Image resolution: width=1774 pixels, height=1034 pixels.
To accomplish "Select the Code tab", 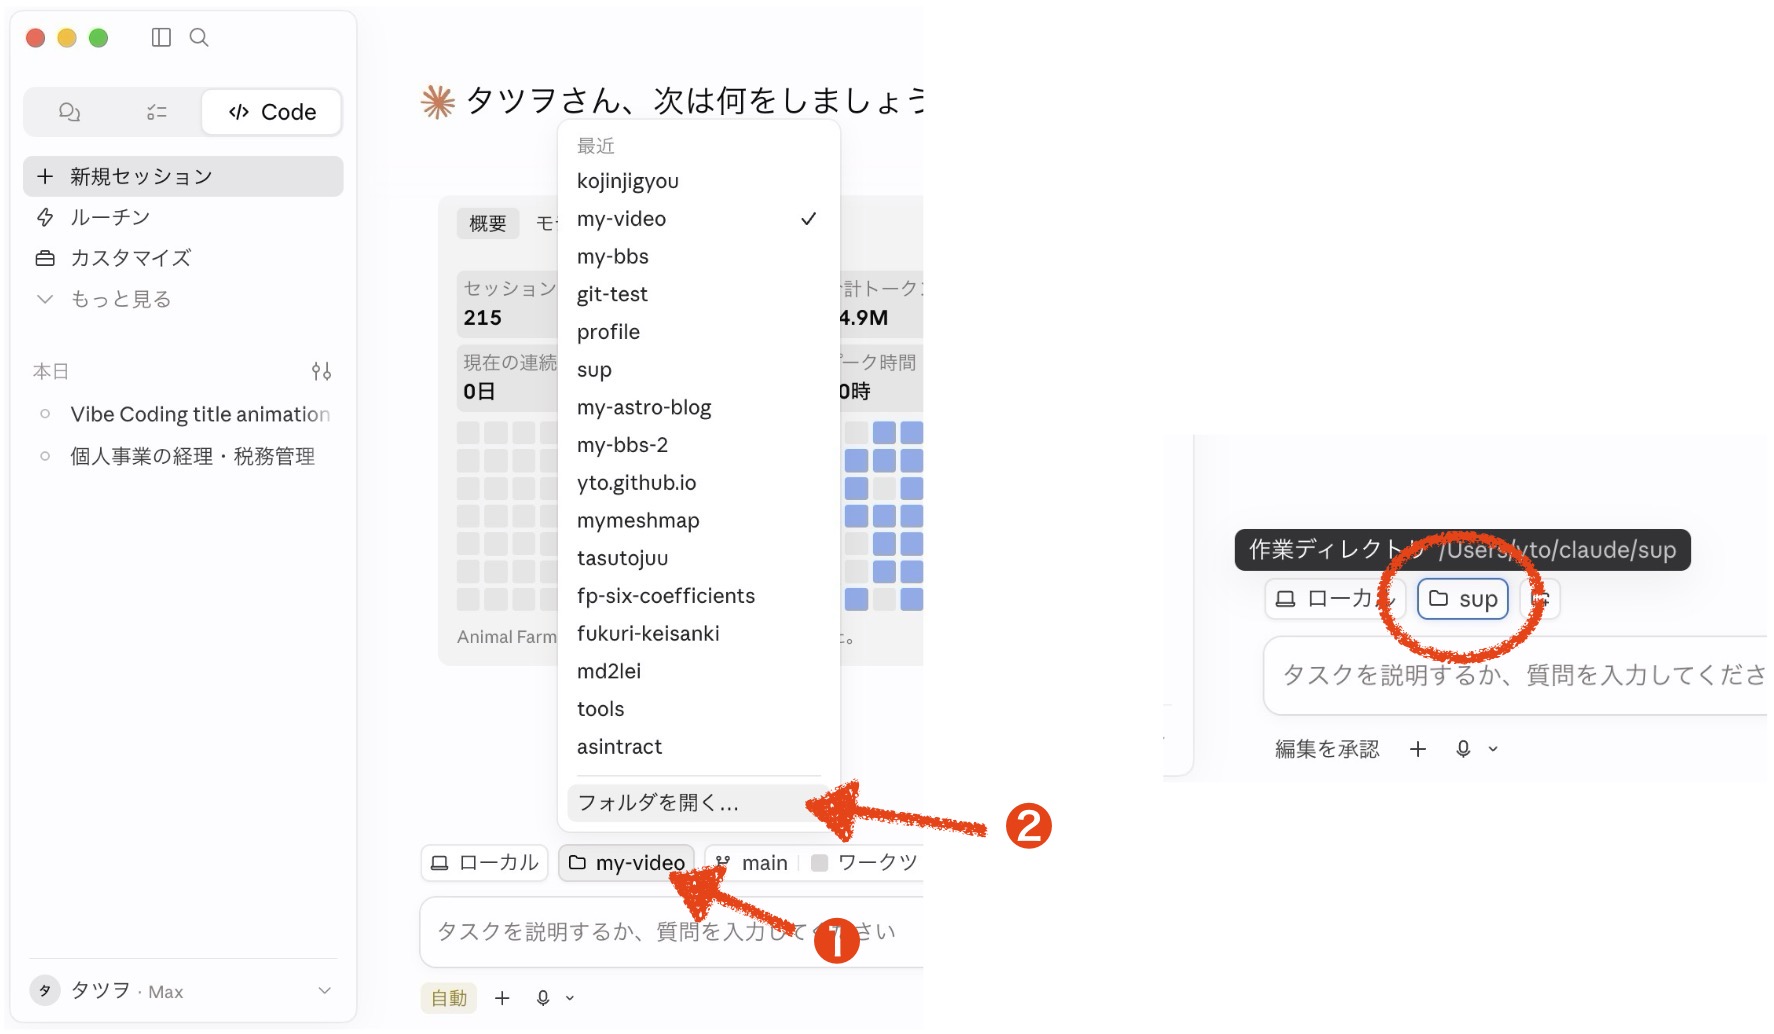I will (x=272, y=112).
